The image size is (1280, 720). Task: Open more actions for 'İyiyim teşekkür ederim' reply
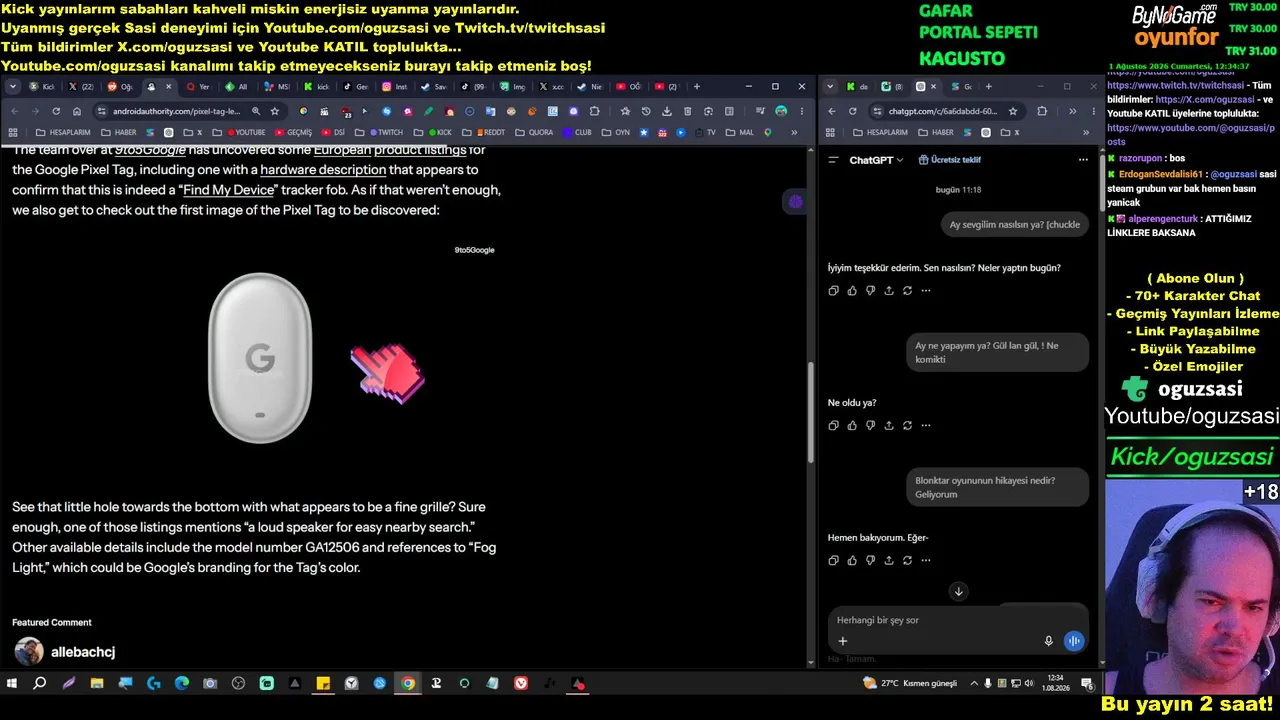point(926,291)
